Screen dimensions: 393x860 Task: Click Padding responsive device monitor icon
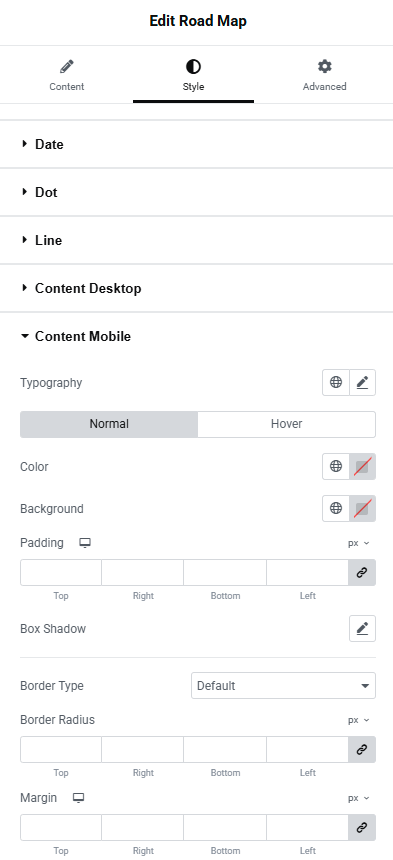tap(85, 543)
